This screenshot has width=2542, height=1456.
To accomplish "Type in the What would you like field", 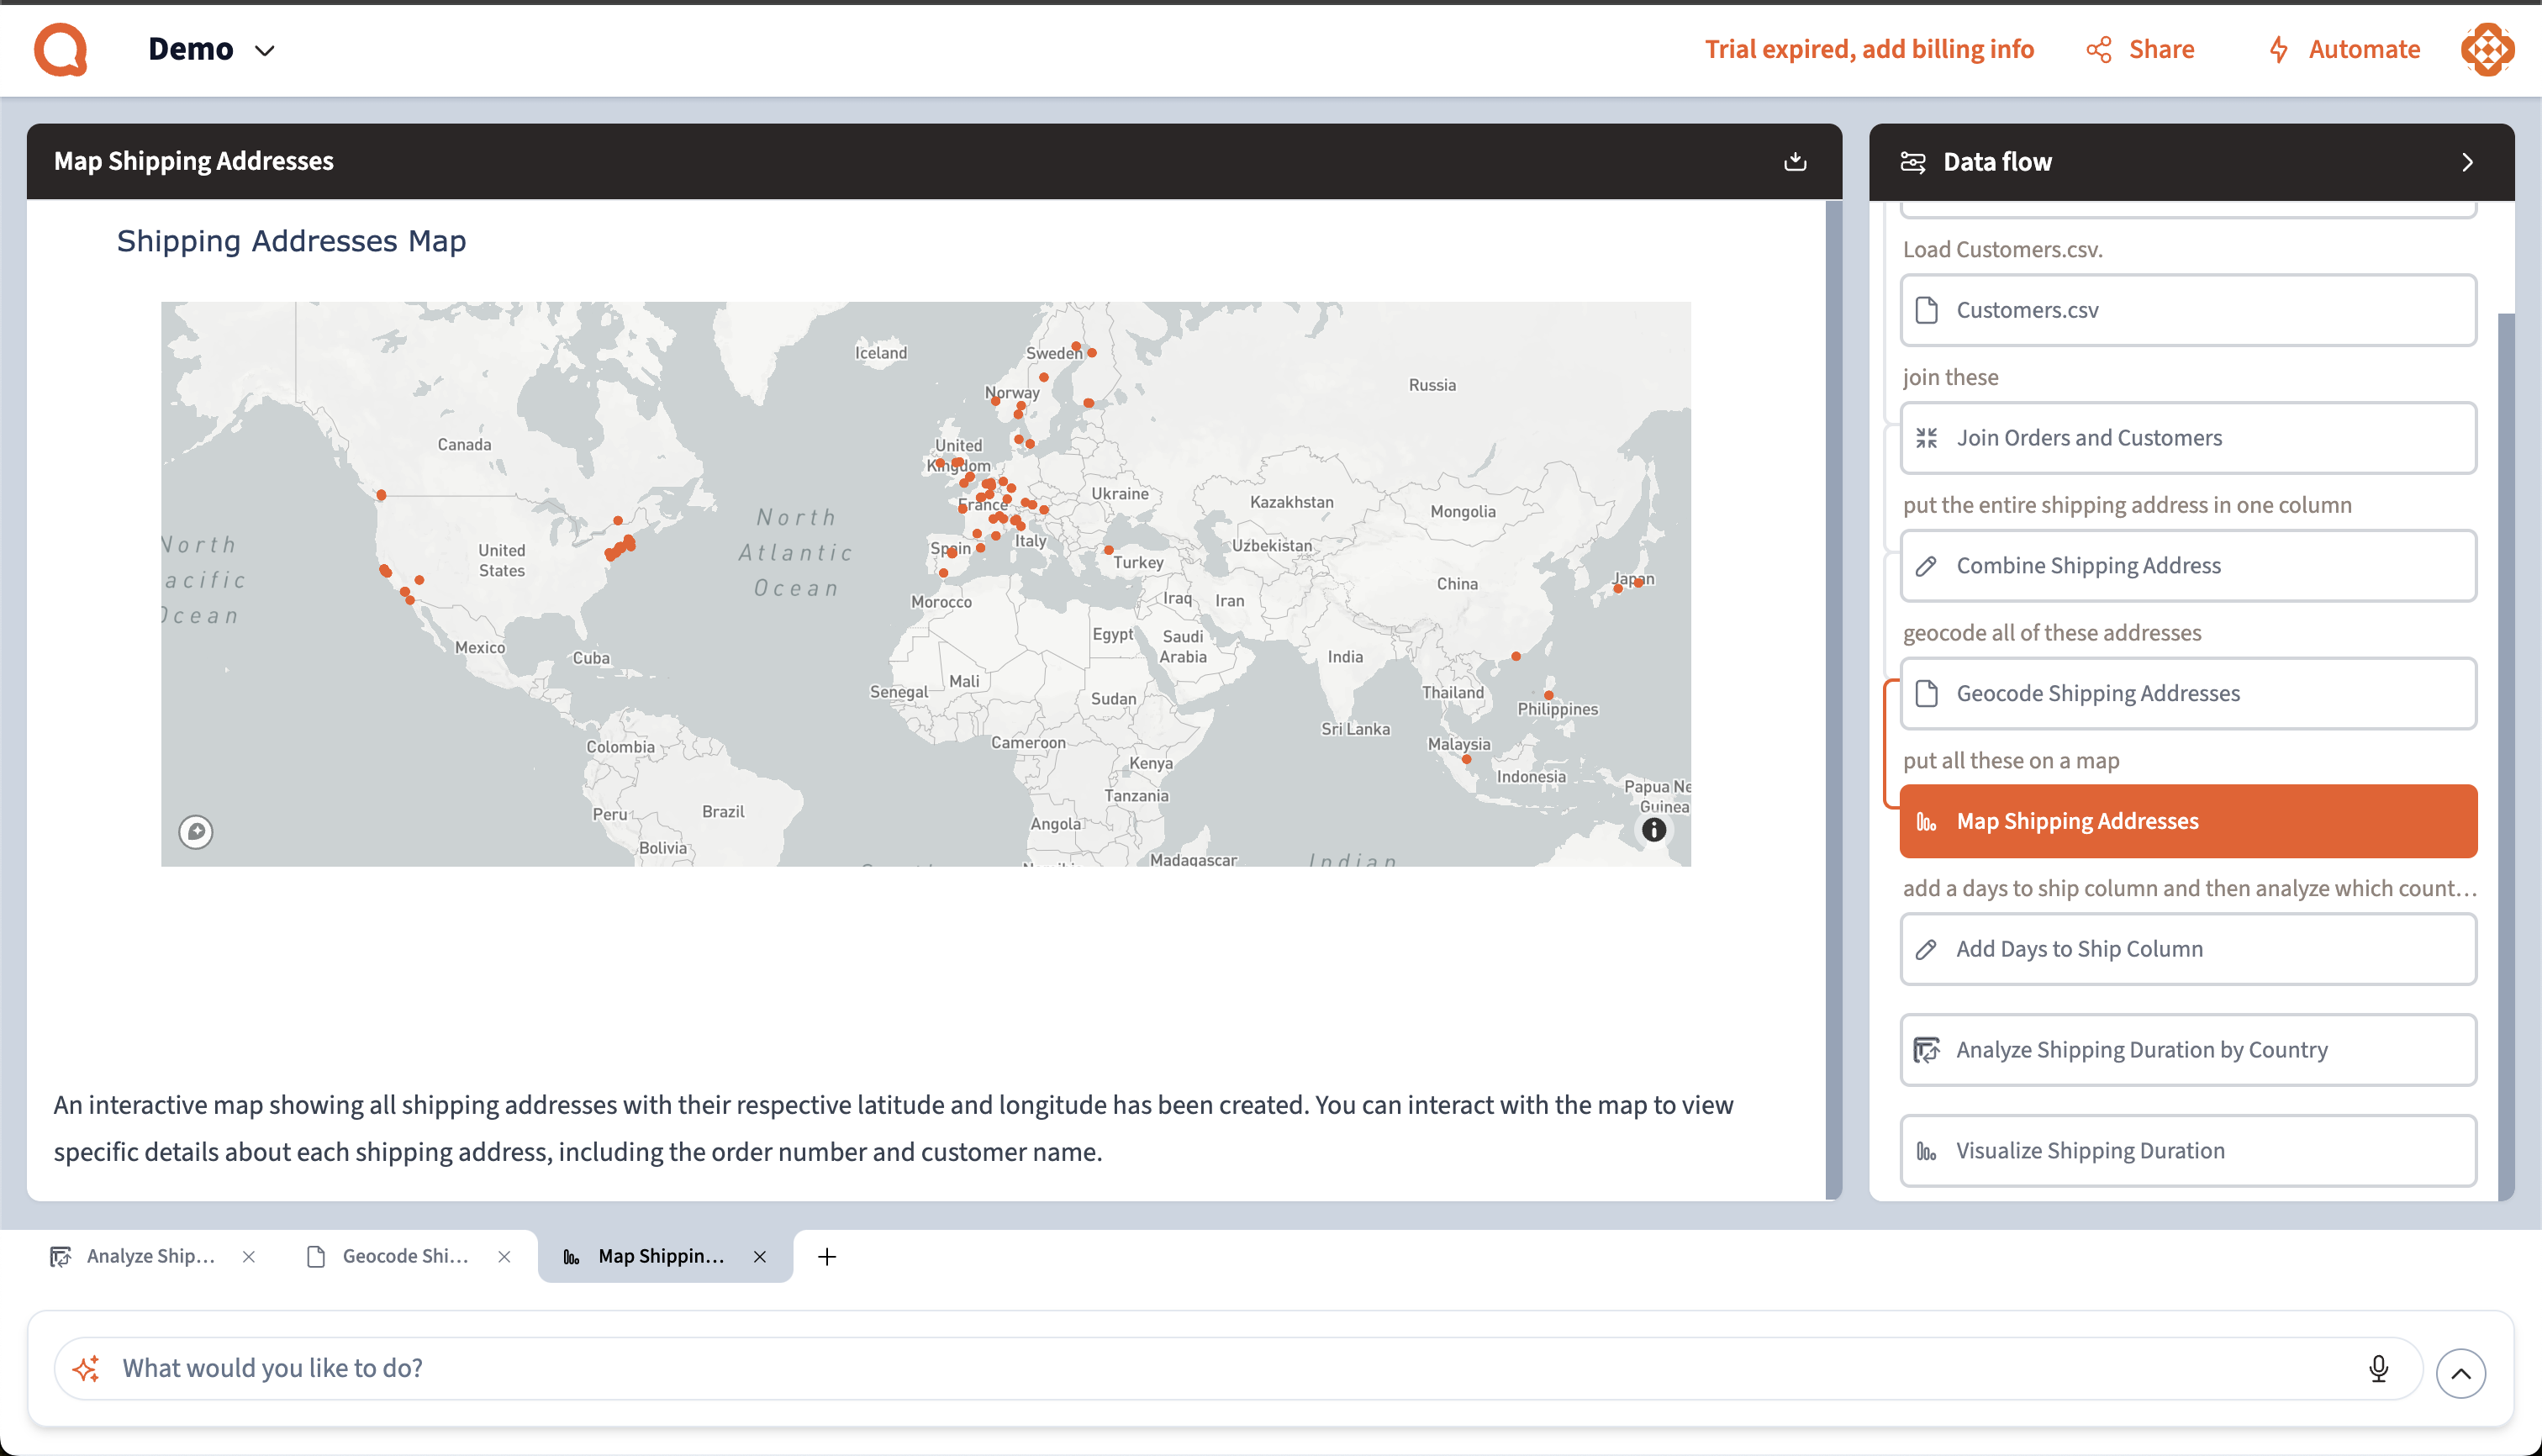I will [x=1200, y=1368].
